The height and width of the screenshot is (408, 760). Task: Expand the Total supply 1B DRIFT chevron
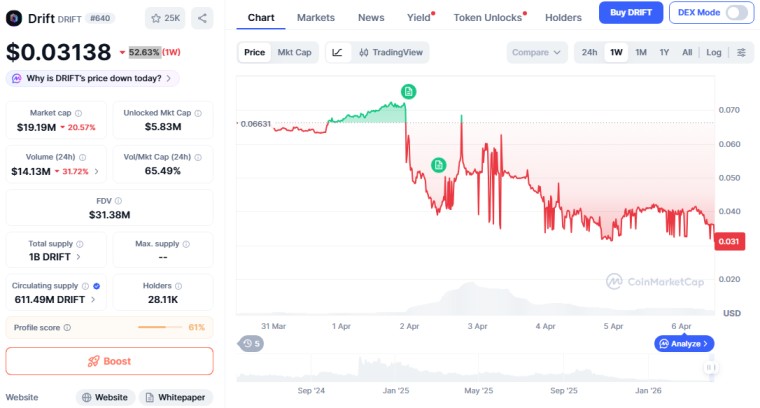[79, 257]
